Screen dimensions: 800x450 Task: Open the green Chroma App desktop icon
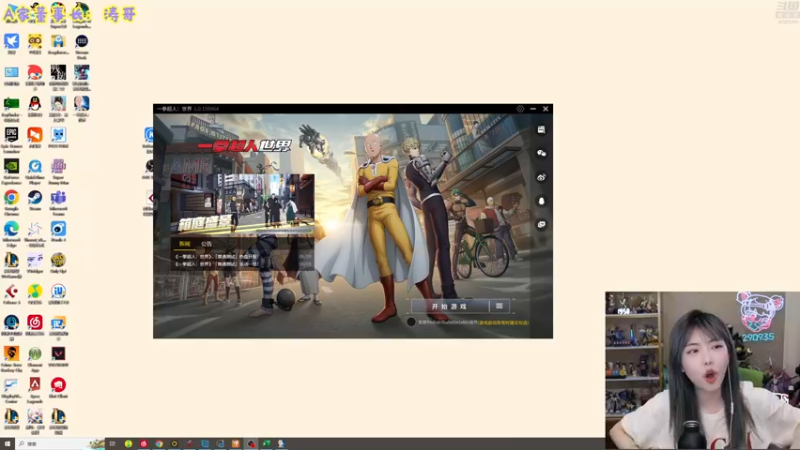click(35, 359)
